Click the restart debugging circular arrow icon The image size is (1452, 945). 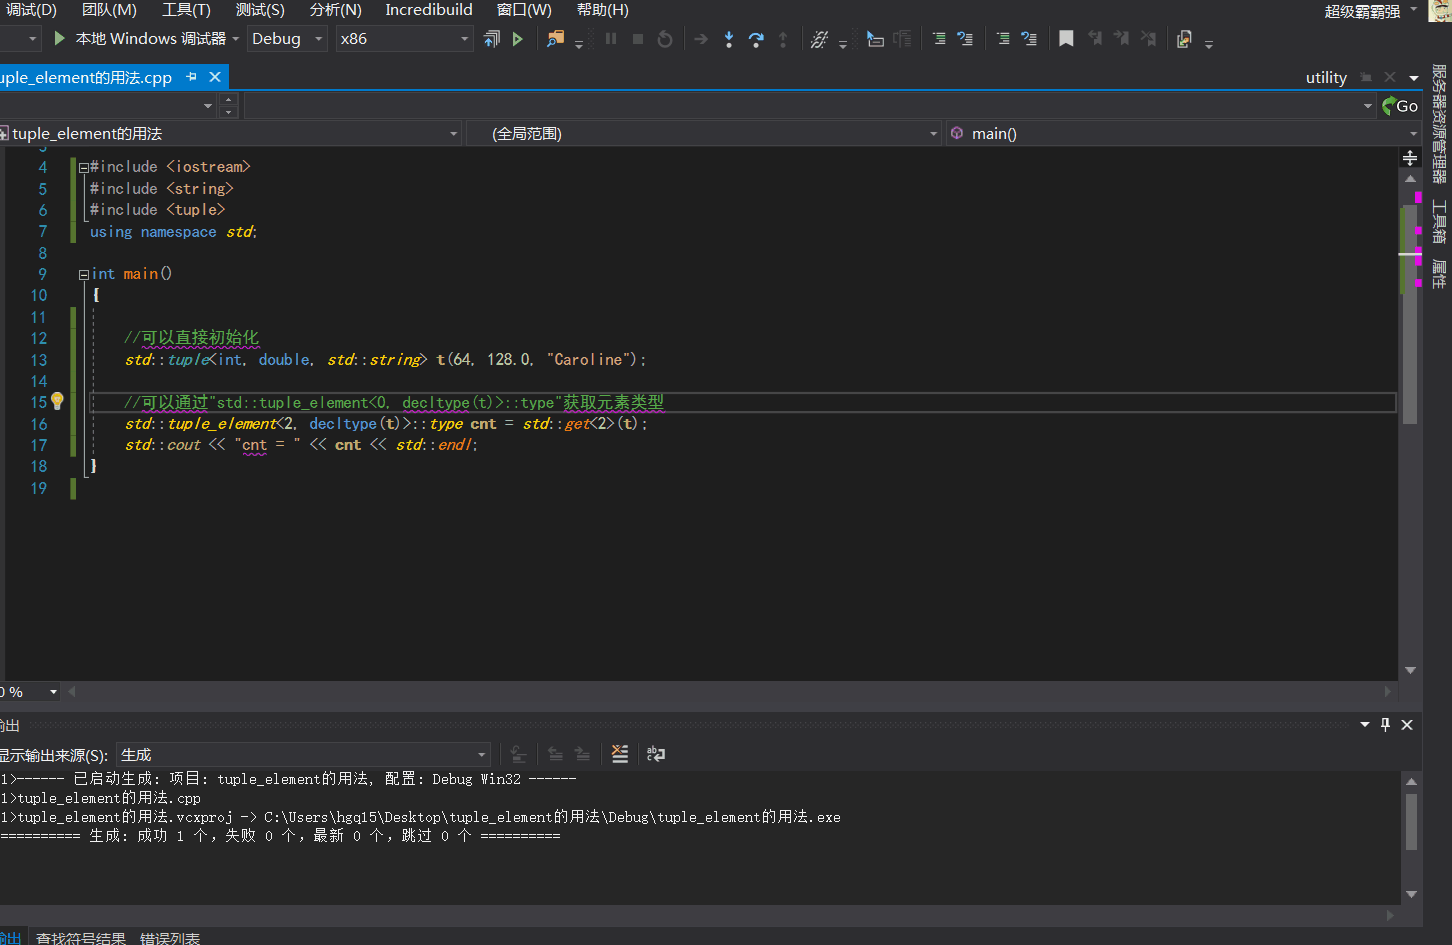pyautogui.click(x=665, y=39)
